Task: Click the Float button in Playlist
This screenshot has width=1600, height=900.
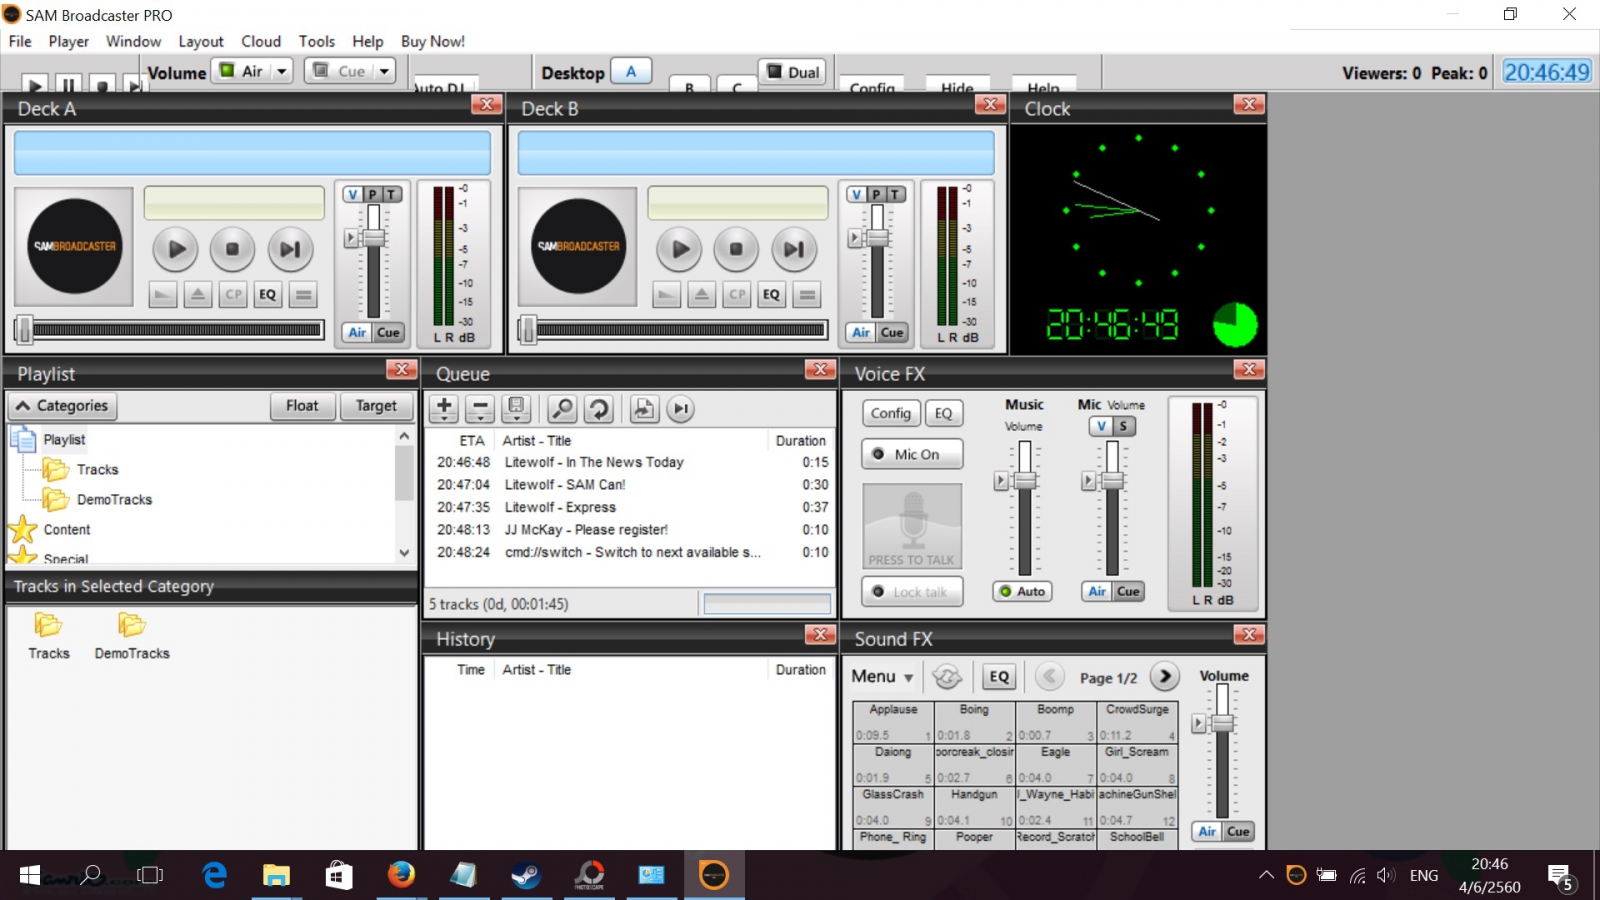Action: pos(301,406)
